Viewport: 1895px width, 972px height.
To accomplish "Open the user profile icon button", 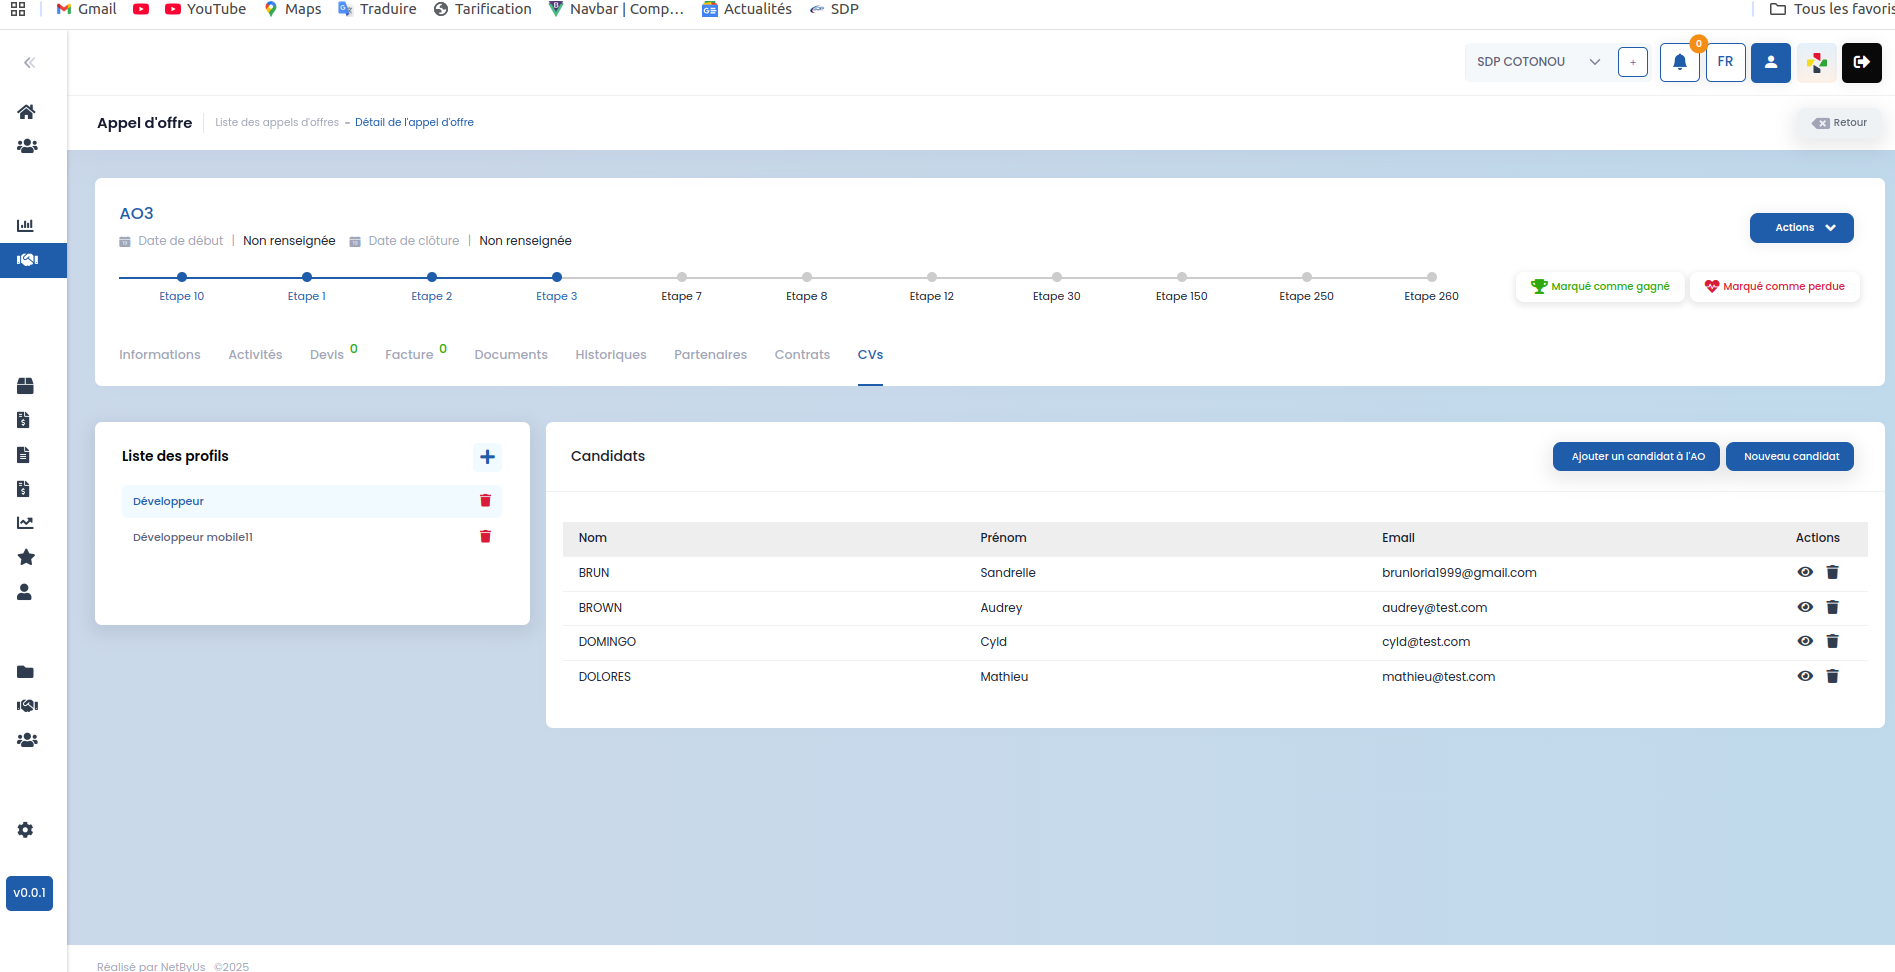I will point(1770,62).
